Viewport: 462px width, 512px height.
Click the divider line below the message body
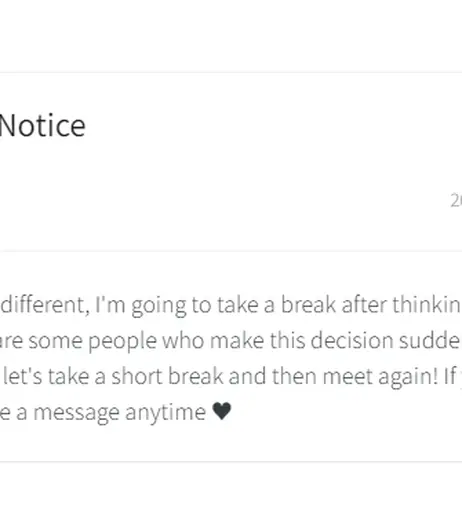pos(231,462)
